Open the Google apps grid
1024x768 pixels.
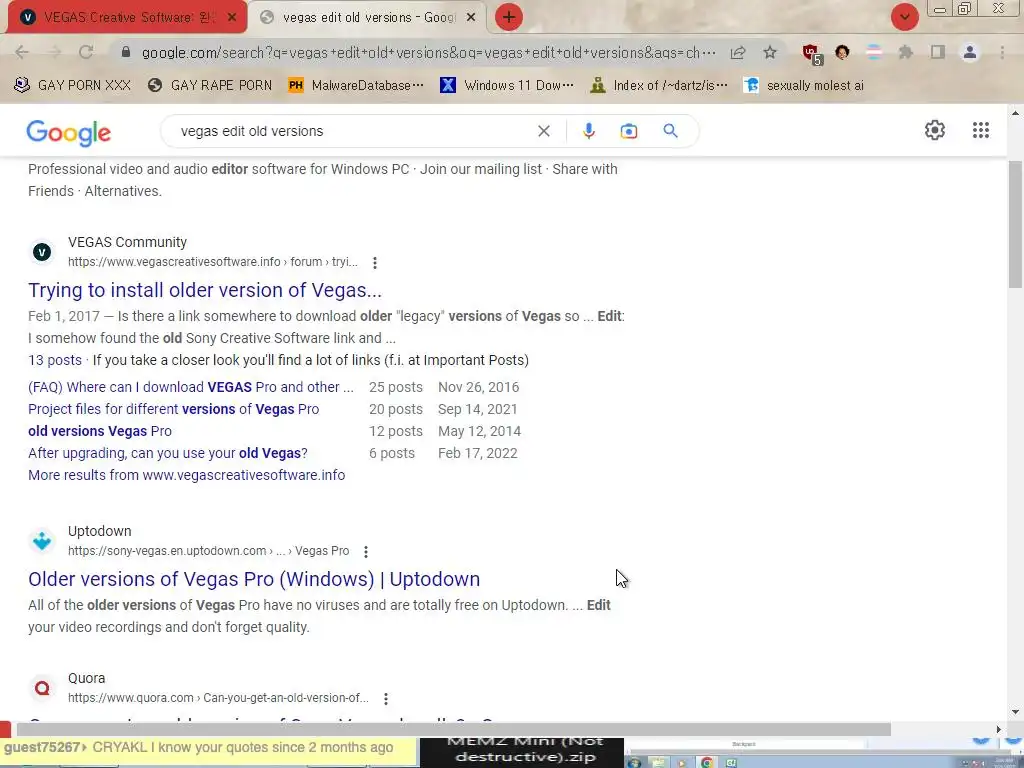pos(980,130)
